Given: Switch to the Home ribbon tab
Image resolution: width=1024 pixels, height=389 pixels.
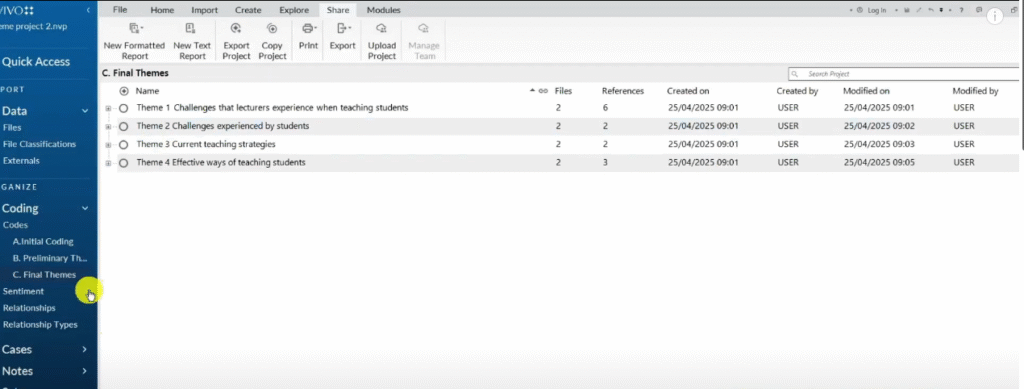Looking at the screenshot, I should pos(162,10).
